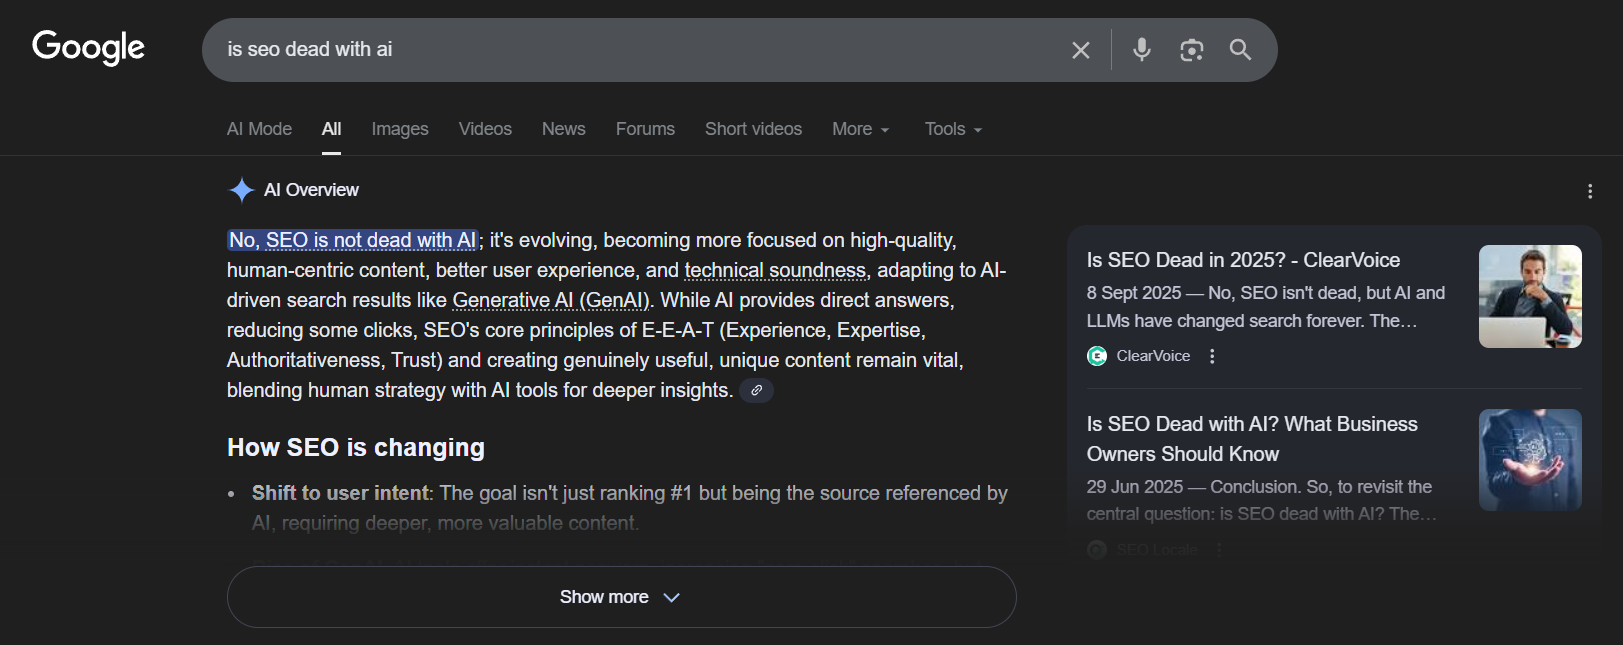This screenshot has height=645, width=1623.
Task: Click the AI Overview sparkle icon
Action: coord(241,190)
